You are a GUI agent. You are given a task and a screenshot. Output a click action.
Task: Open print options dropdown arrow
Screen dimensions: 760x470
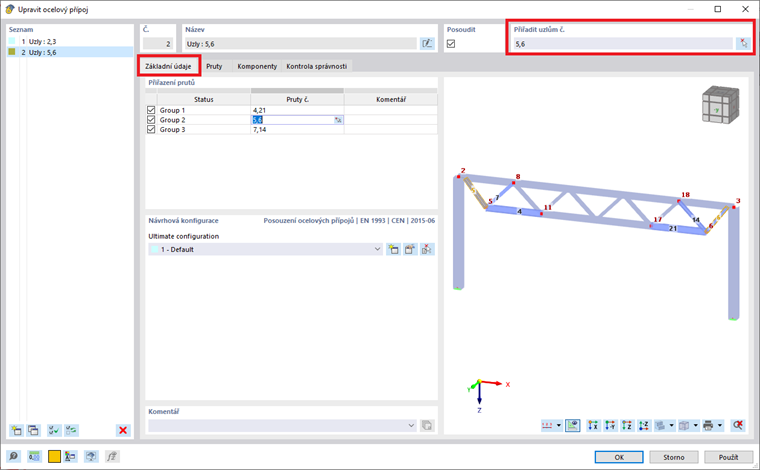720,425
